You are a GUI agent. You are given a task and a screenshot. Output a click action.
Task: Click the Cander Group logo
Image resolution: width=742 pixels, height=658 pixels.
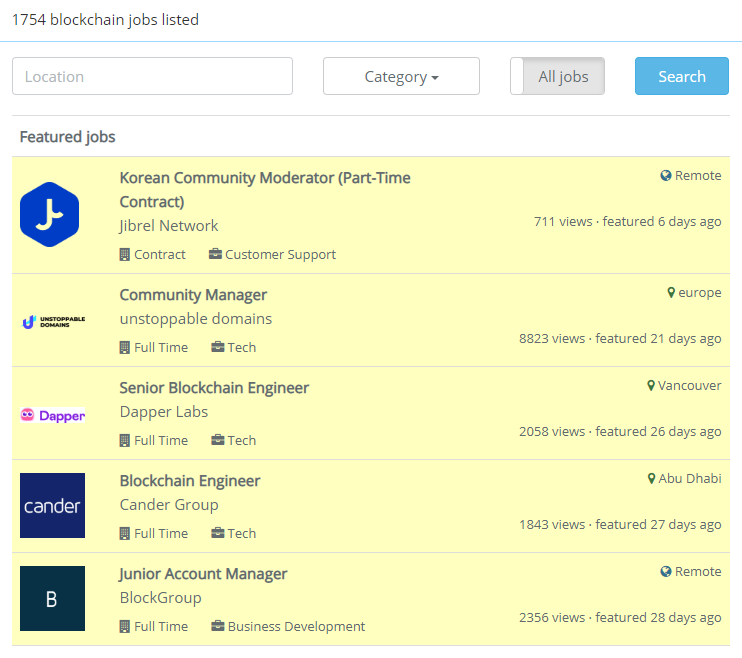coord(53,506)
